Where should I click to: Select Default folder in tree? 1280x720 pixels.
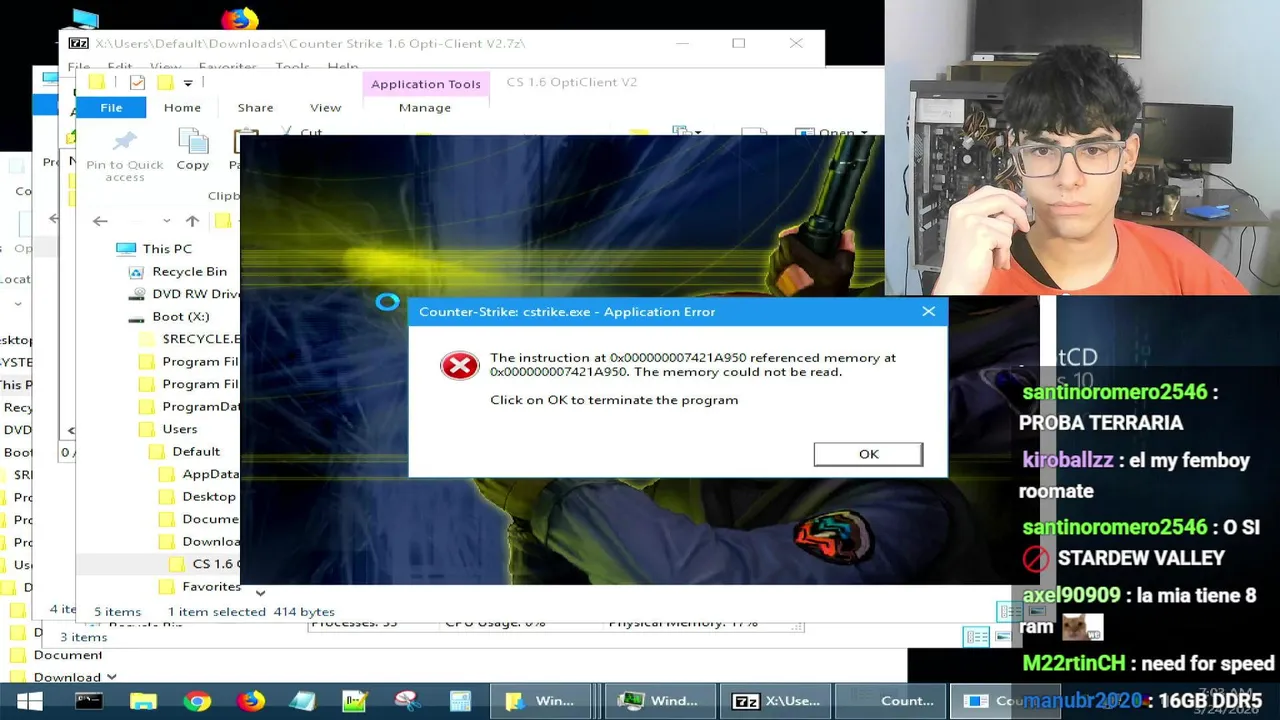tap(195, 451)
